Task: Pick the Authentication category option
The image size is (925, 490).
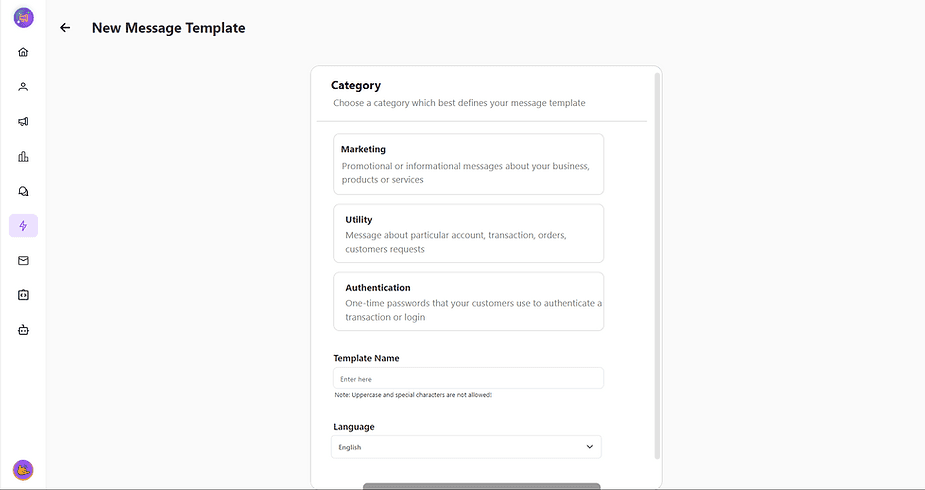Action: pyautogui.click(x=468, y=302)
